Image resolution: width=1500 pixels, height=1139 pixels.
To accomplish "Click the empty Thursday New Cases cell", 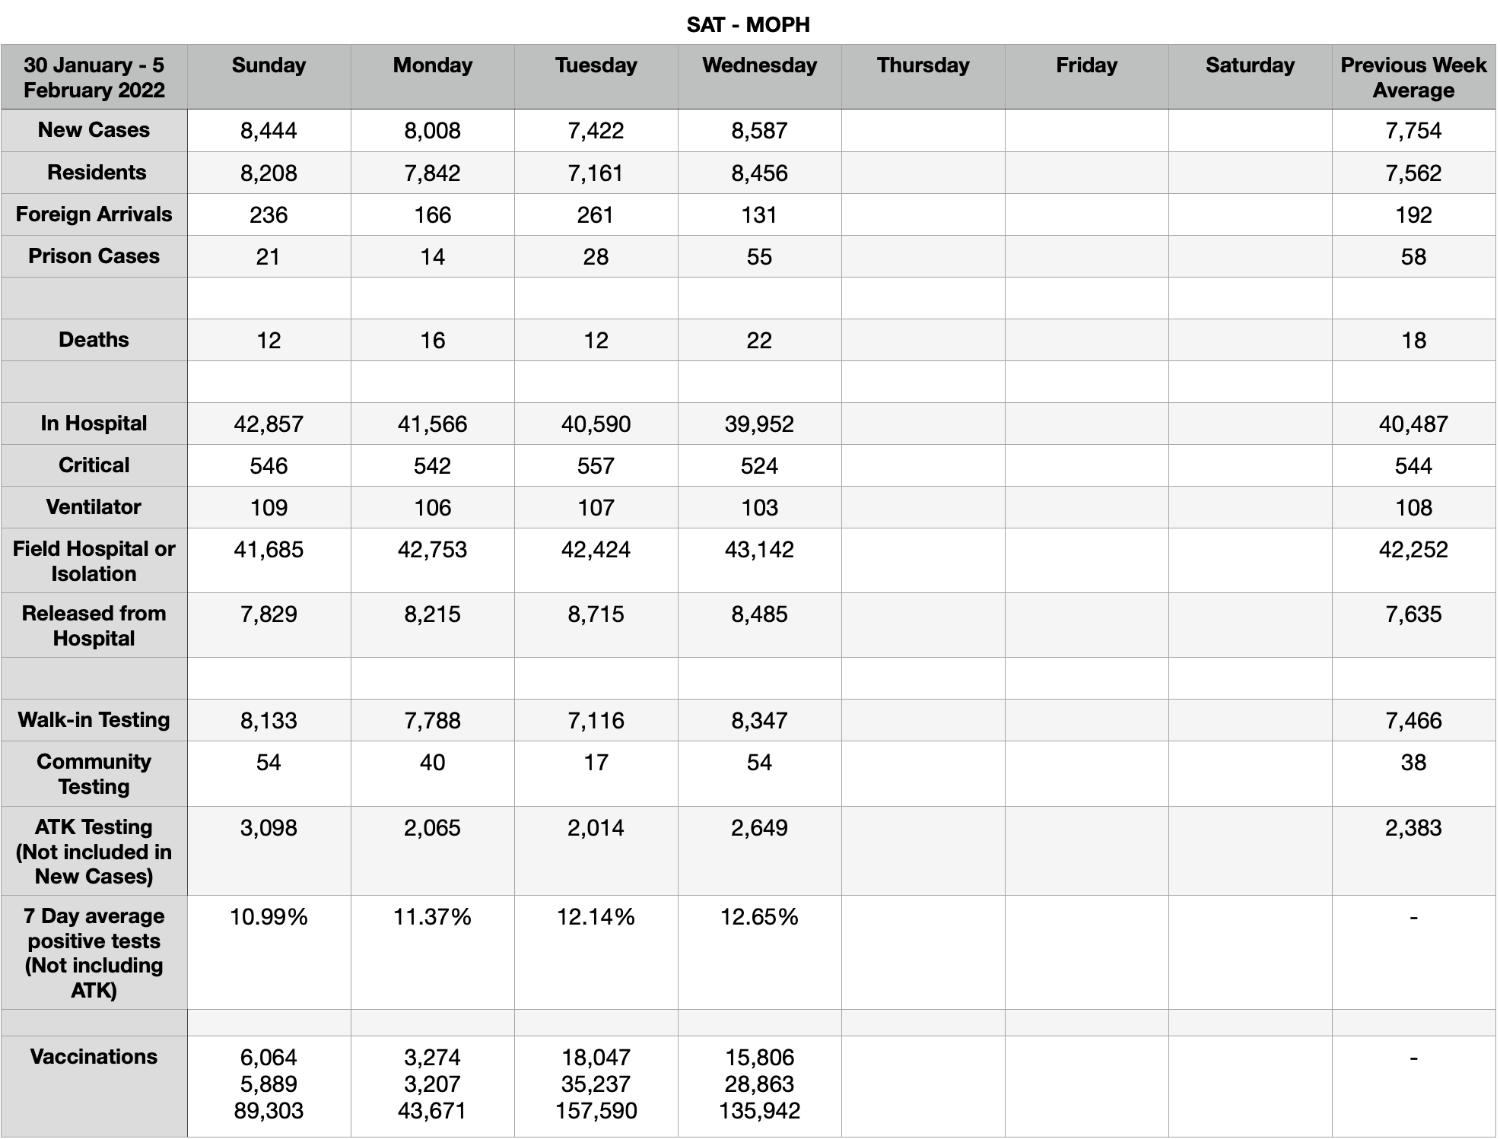I will click(x=923, y=130).
